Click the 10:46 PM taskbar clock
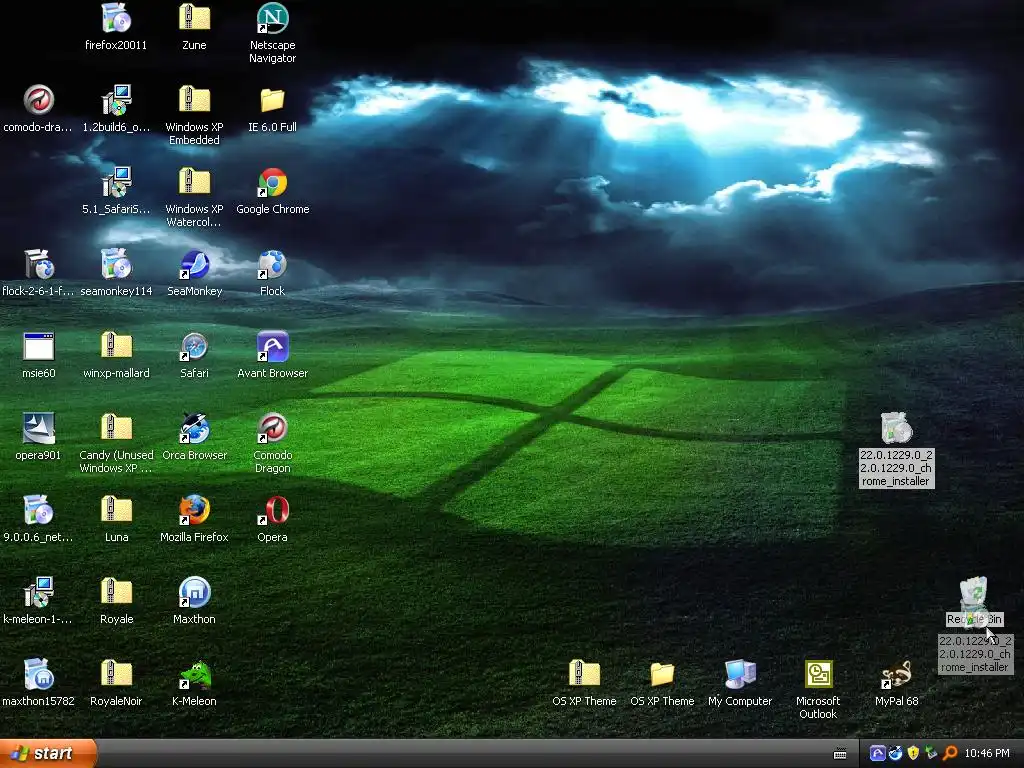Viewport: 1024px width, 768px height. pos(987,754)
